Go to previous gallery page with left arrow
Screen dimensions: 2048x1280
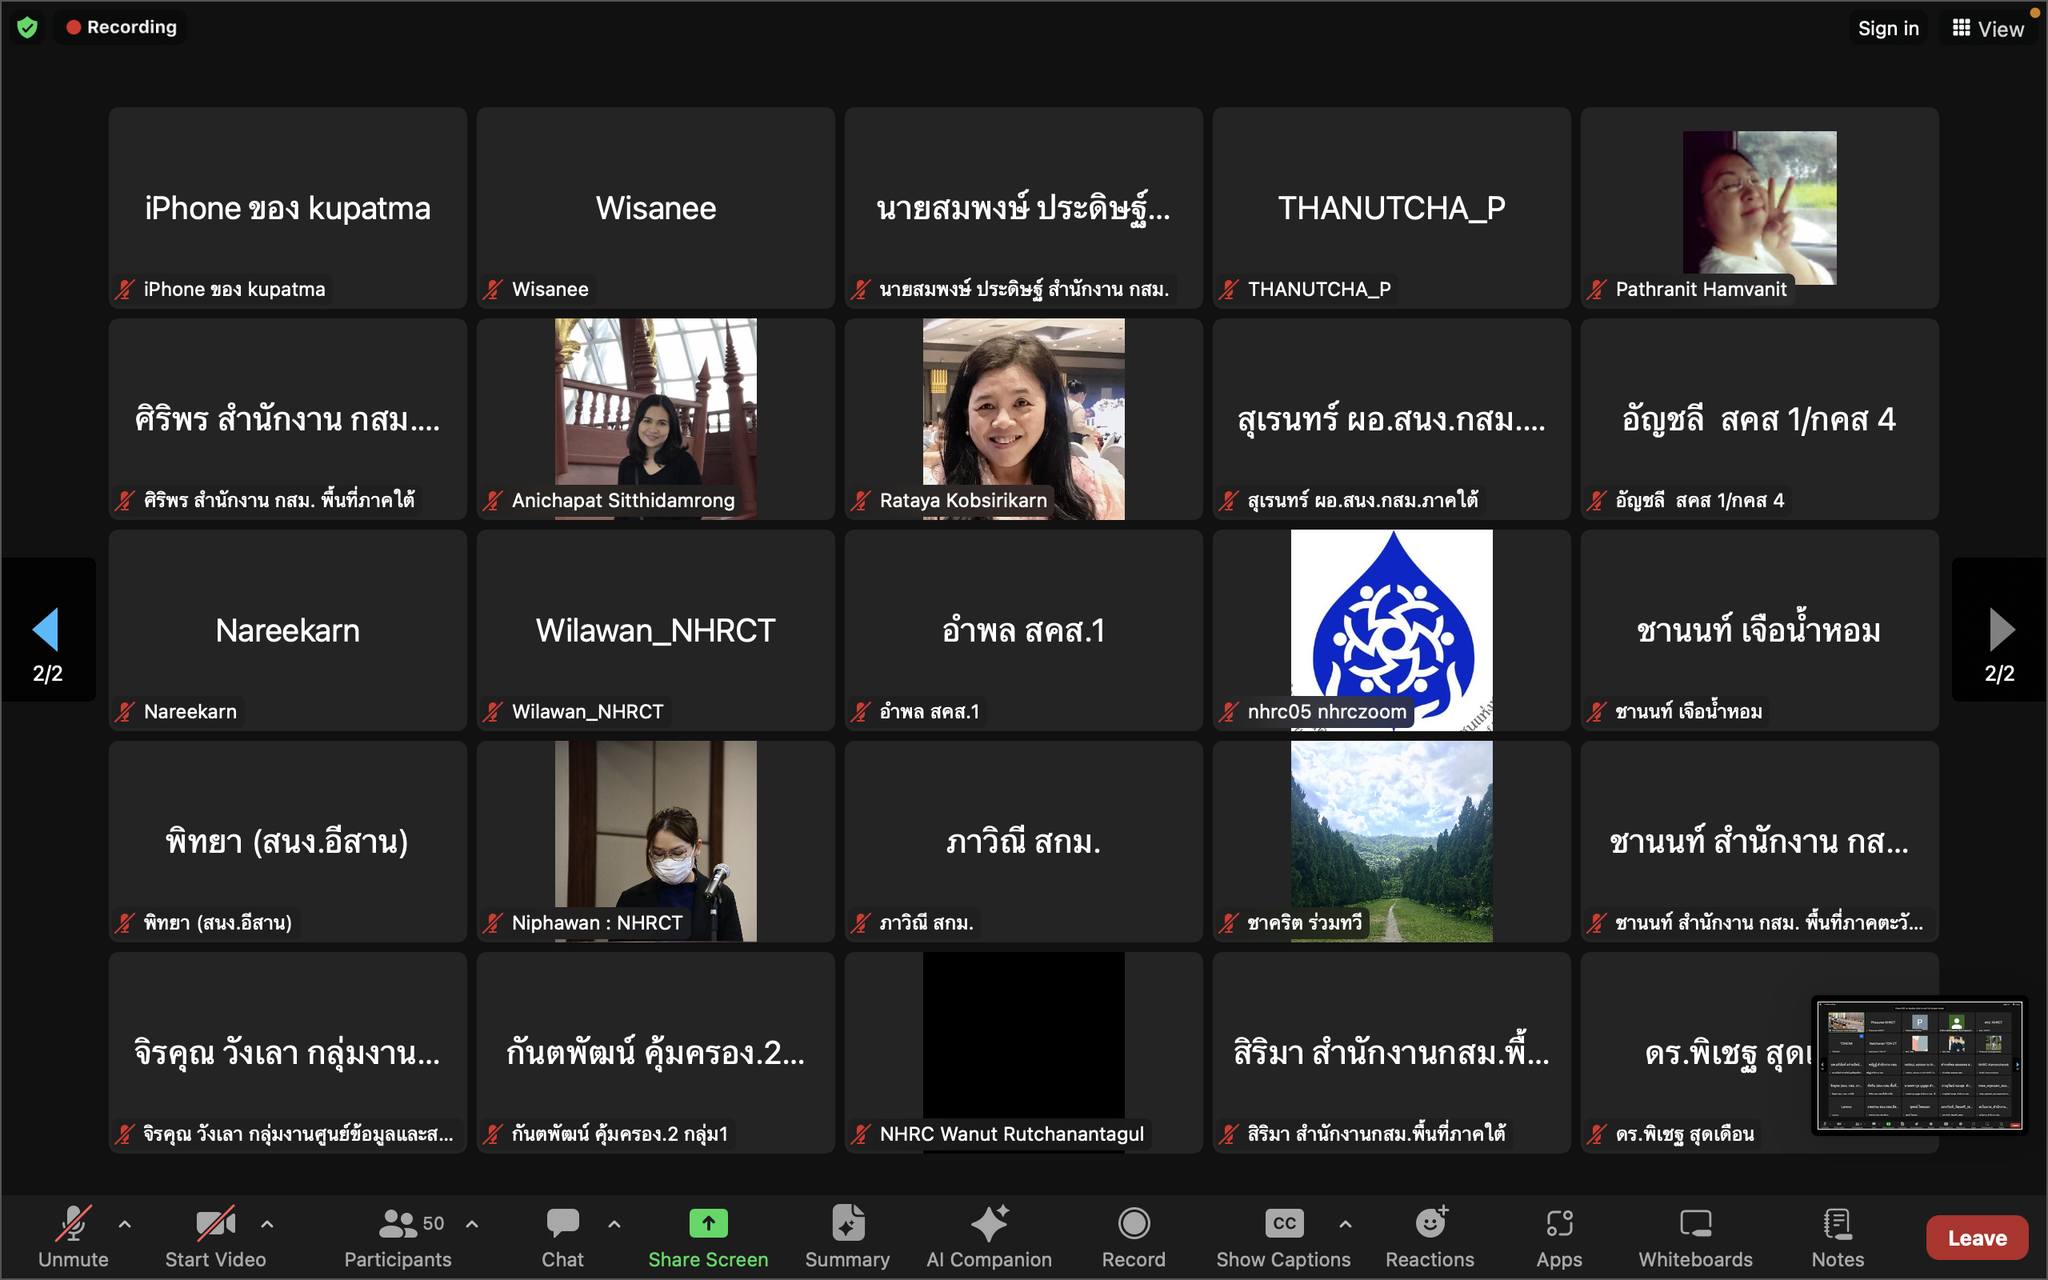coord(46,630)
